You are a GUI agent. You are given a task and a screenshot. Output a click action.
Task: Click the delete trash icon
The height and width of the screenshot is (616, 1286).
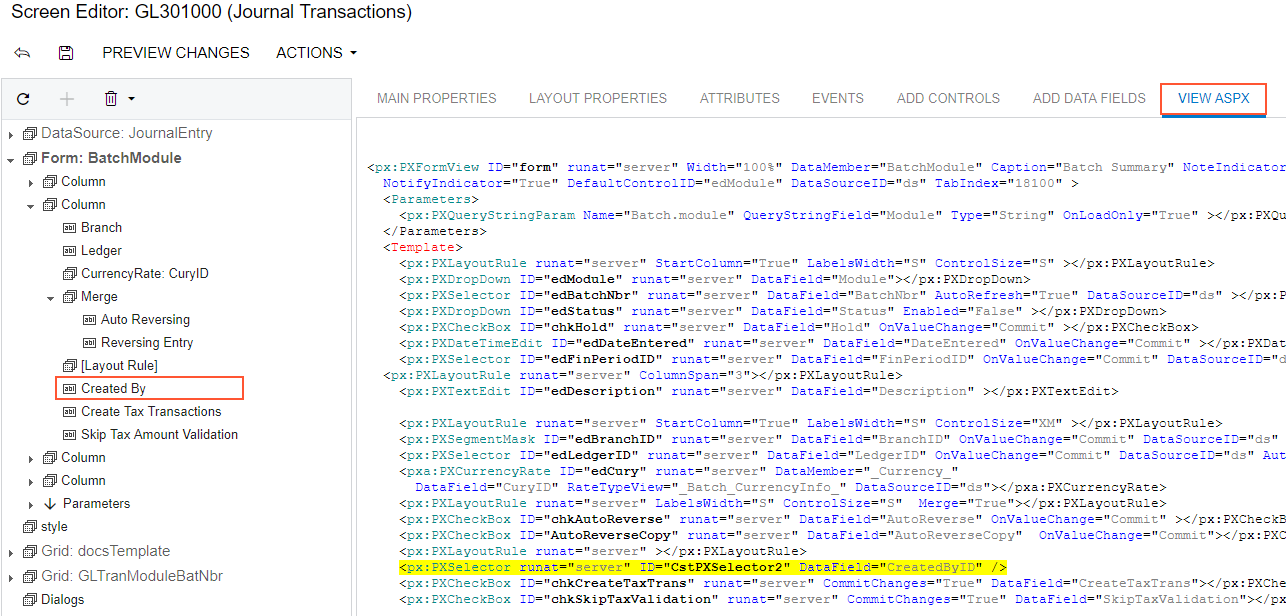point(111,99)
